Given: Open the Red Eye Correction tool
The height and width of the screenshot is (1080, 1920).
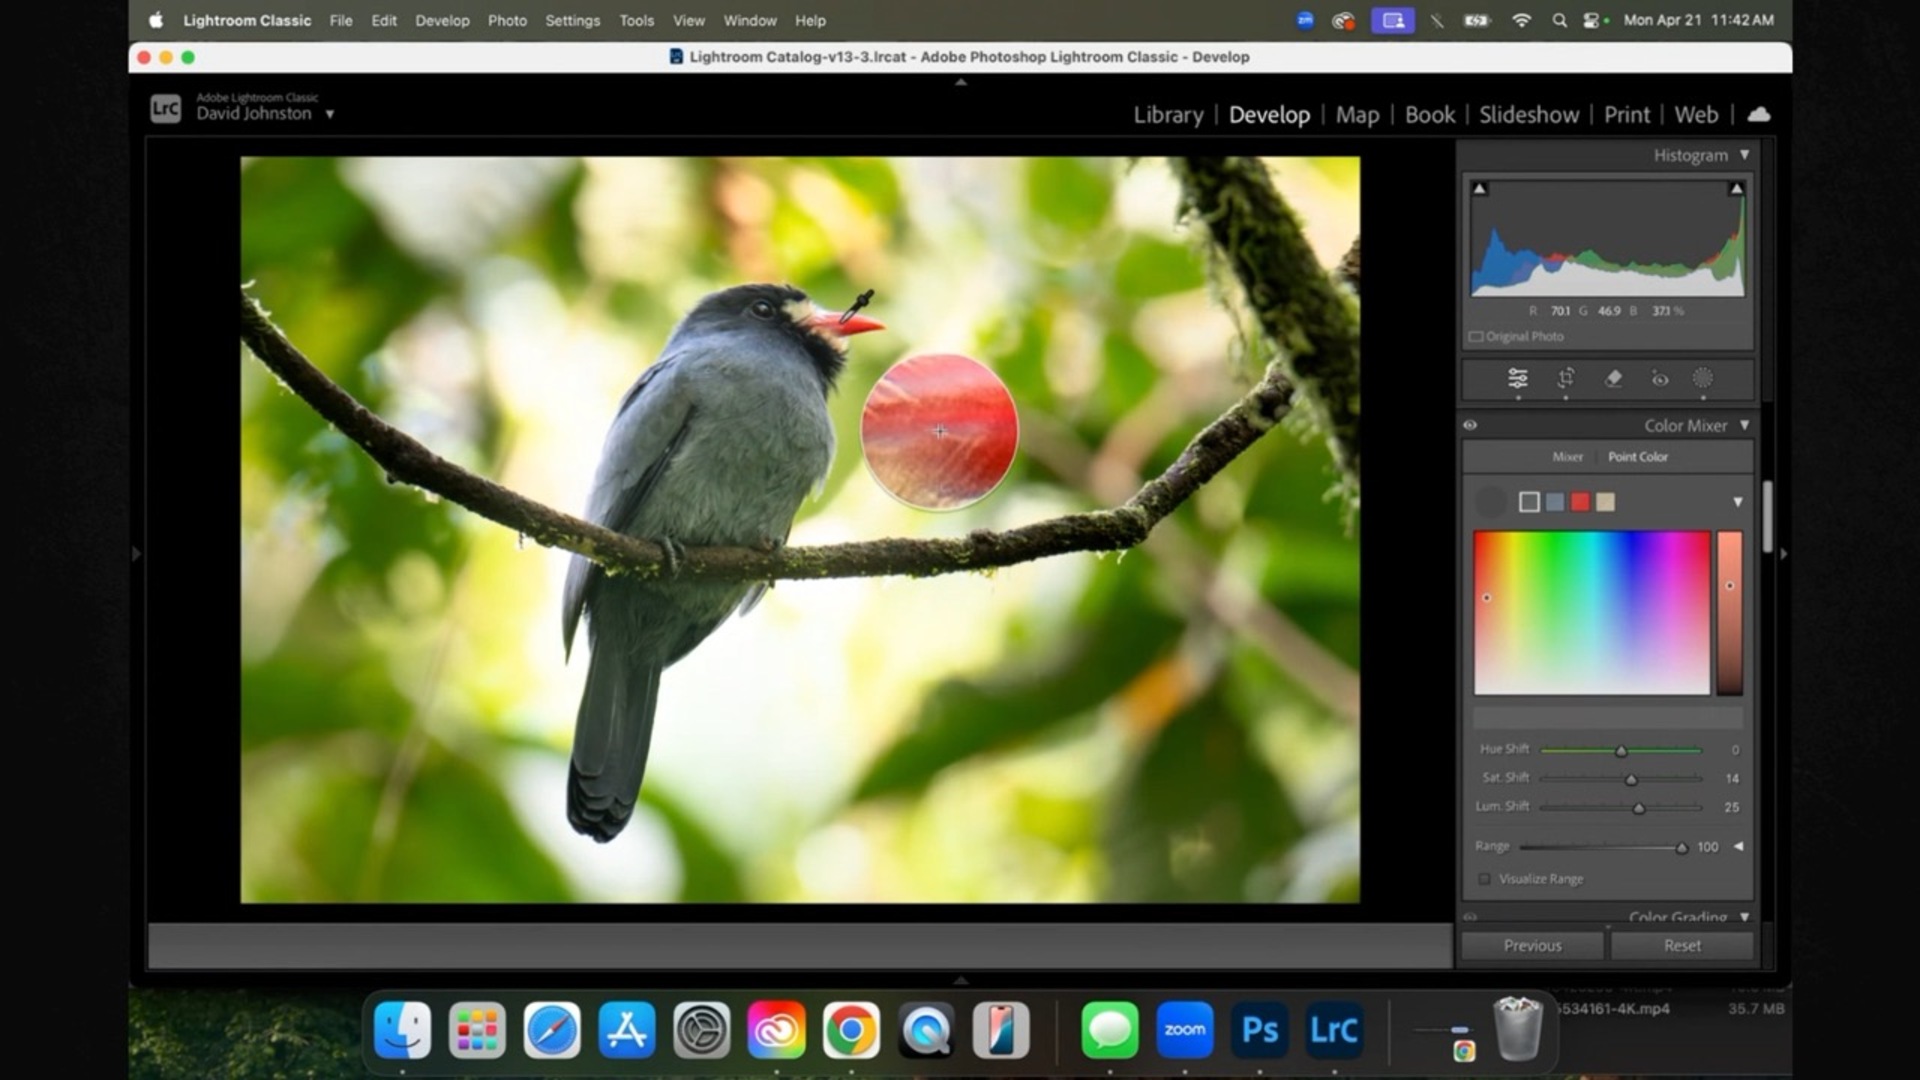Looking at the screenshot, I should [x=1659, y=379].
